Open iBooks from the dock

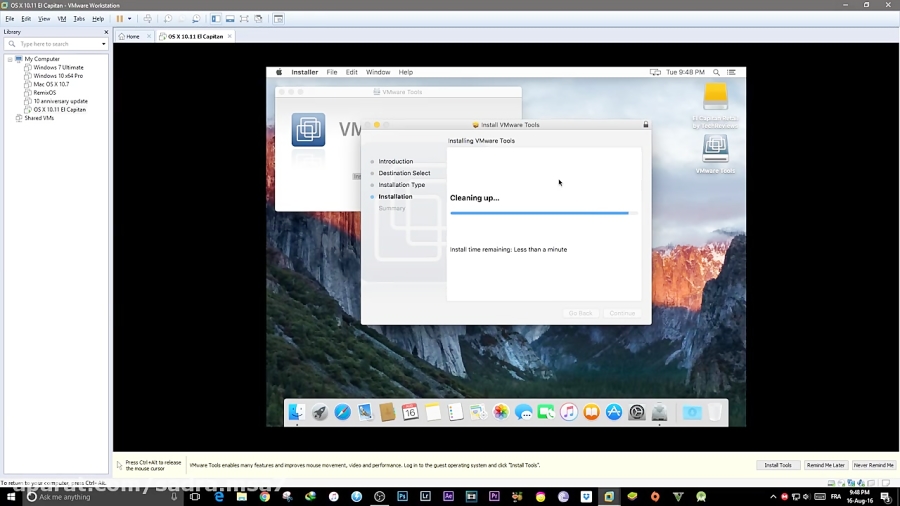pos(591,412)
